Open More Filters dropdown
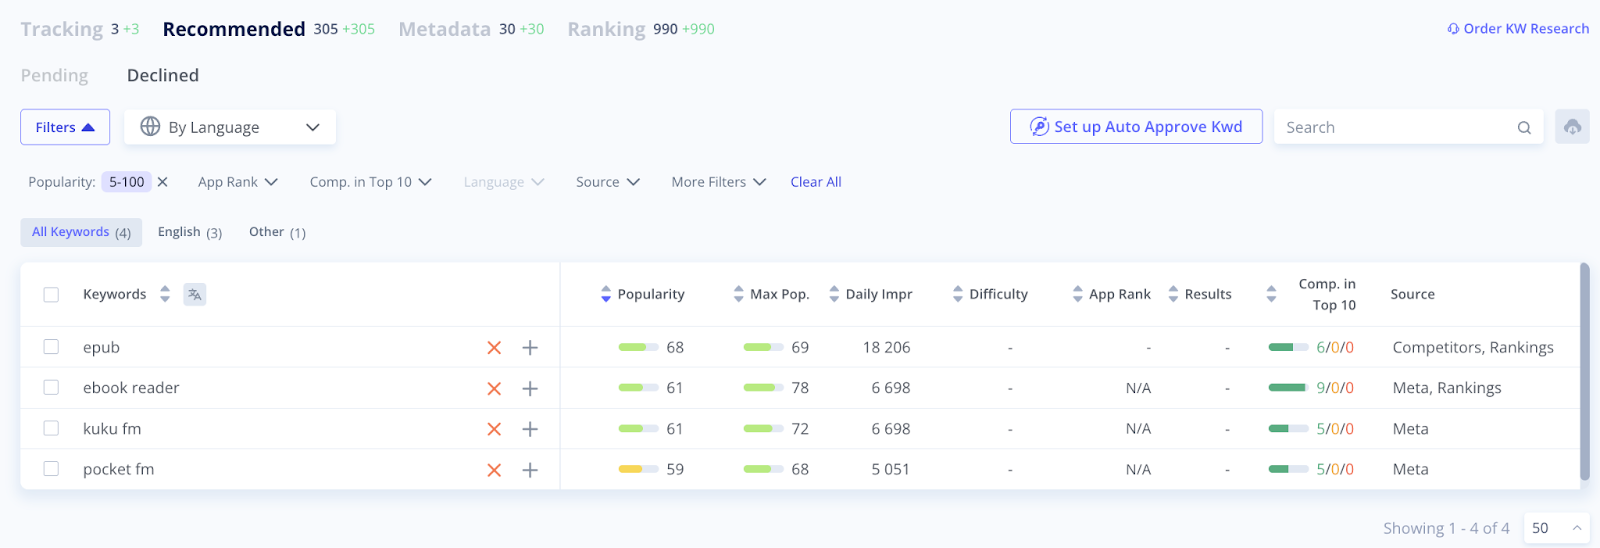 tap(718, 182)
